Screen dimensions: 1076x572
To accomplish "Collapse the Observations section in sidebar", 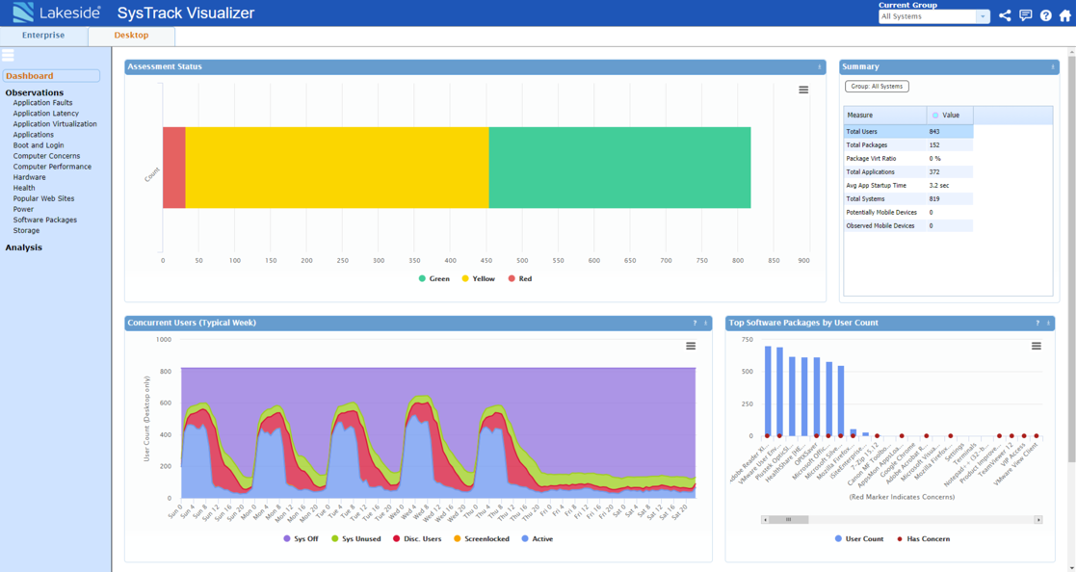I will tap(34, 93).
